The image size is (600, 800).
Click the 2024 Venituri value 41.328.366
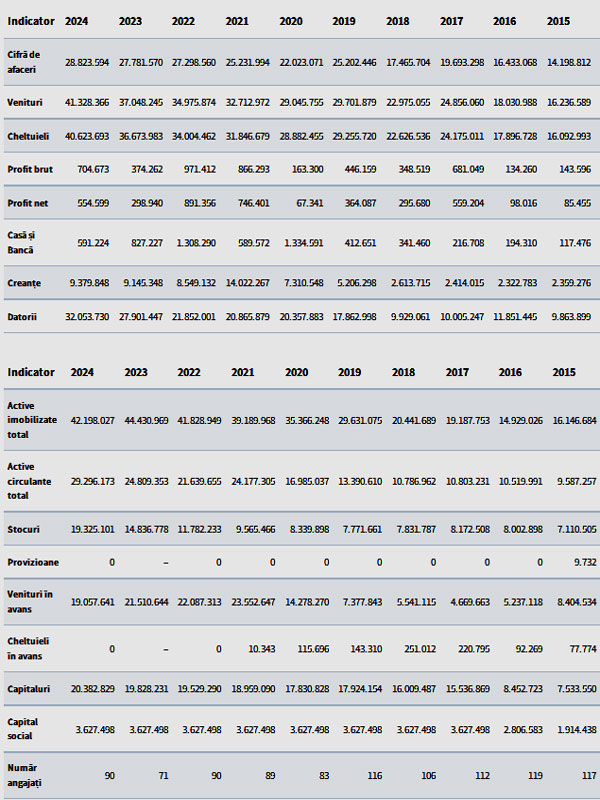click(x=87, y=103)
